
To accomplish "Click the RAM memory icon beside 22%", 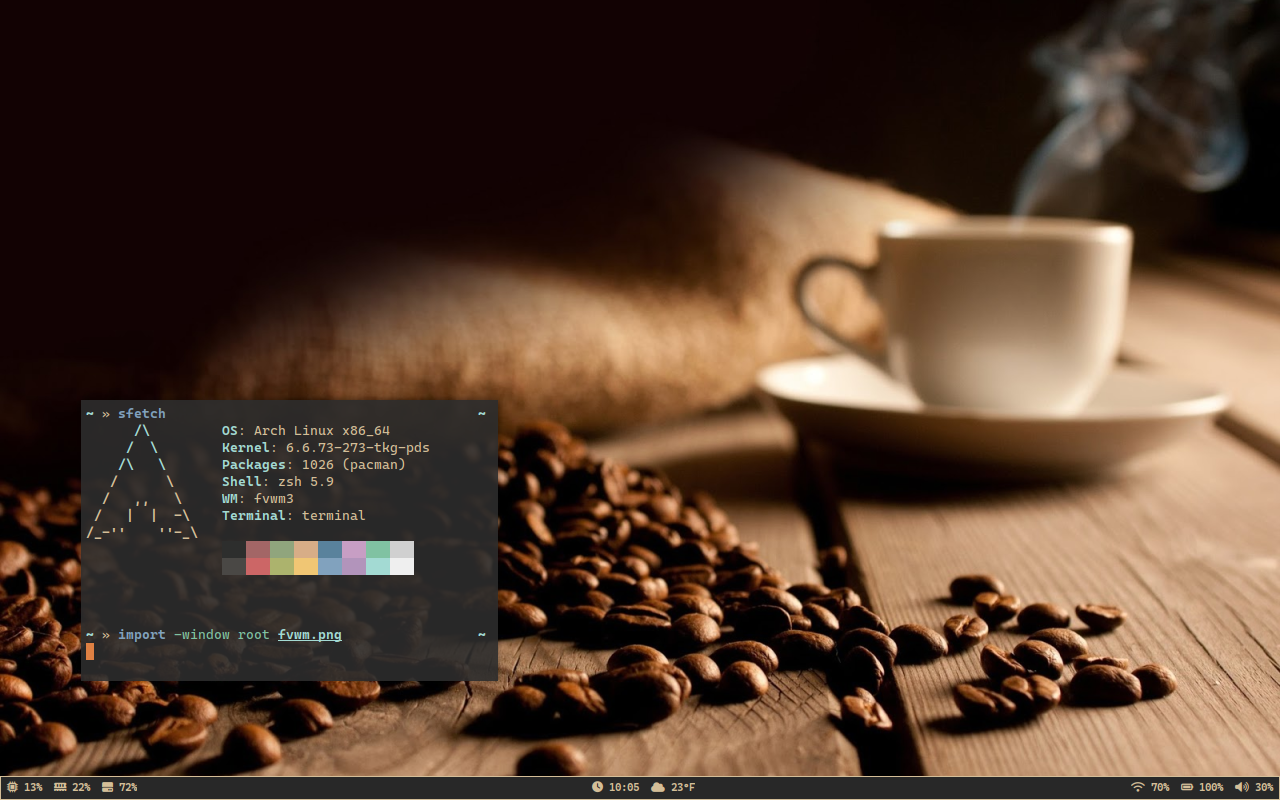I will [x=60, y=787].
